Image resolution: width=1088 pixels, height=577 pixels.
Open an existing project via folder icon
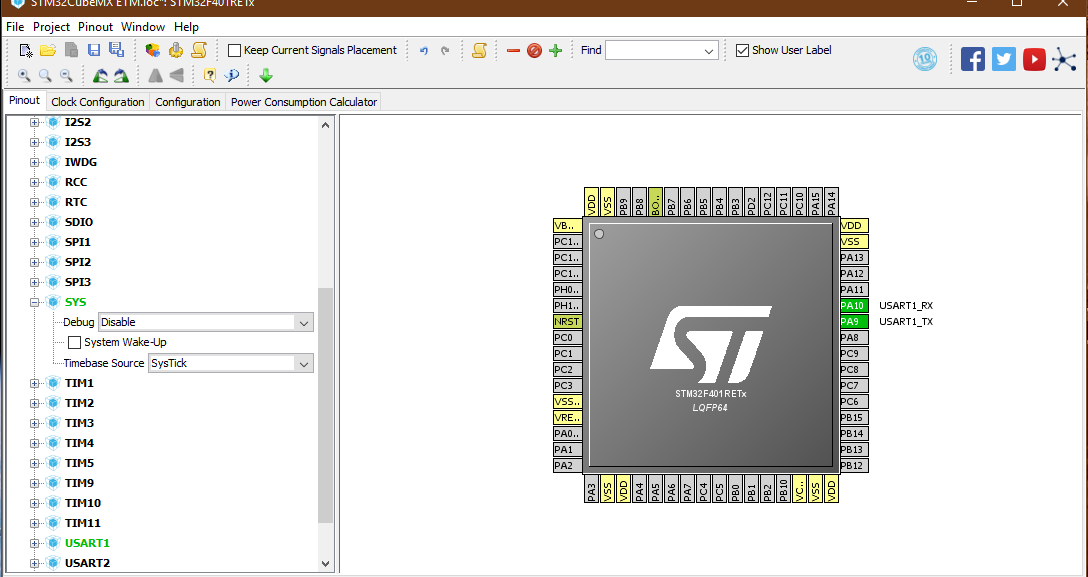(x=48, y=50)
